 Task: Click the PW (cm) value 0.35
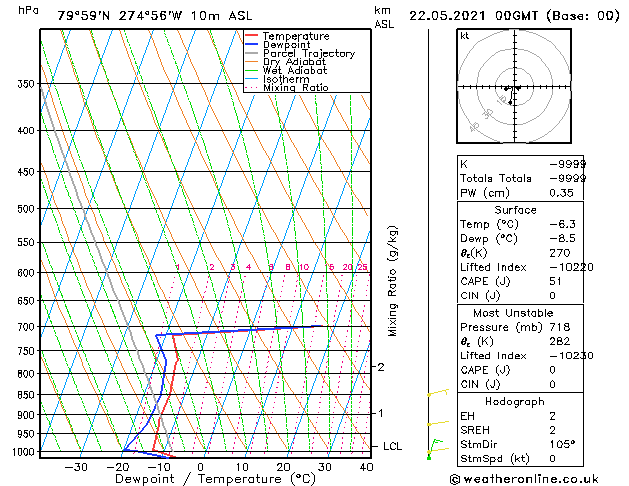tap(561, 193)
